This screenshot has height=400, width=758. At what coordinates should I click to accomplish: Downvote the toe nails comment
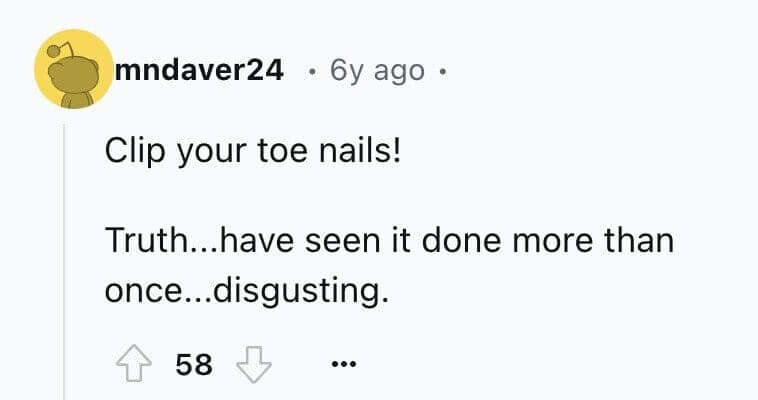point(251,365)
